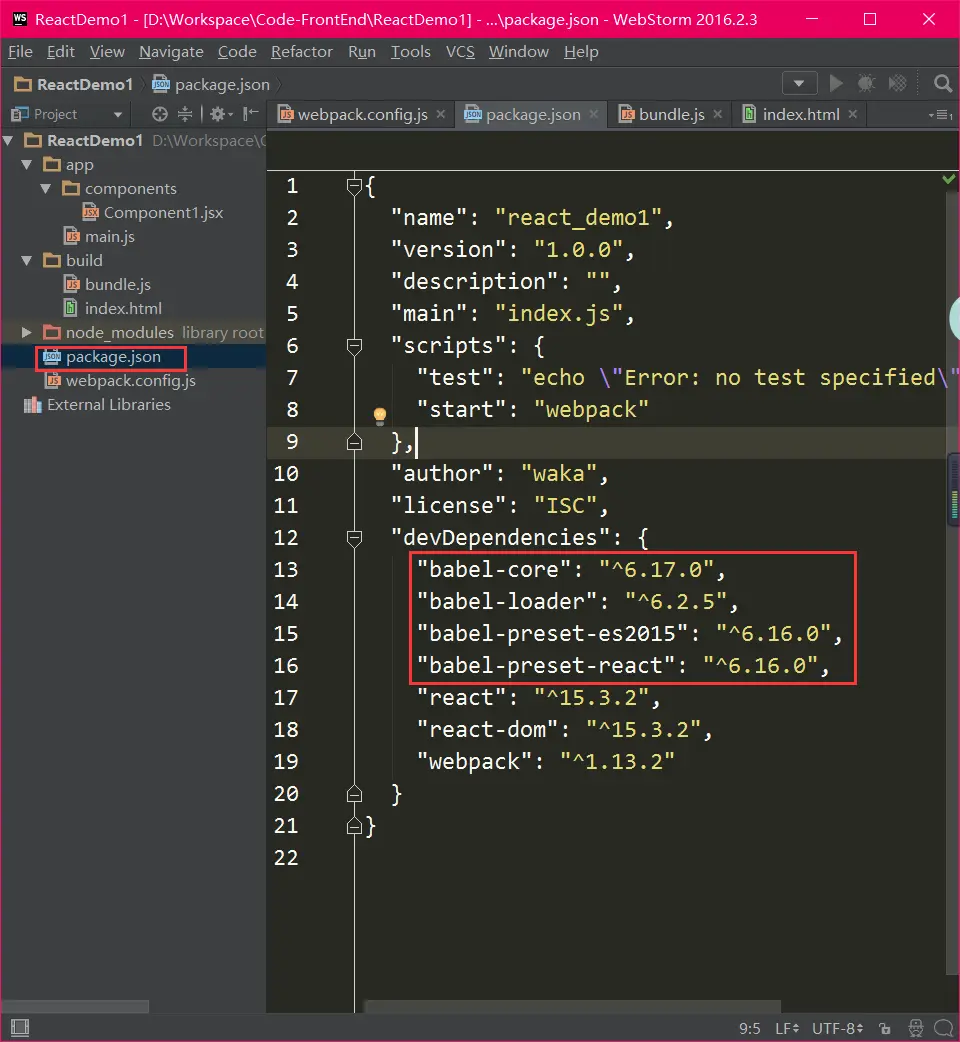Image resolution: width=960 pixels, height=1042 pixels.
Task: Click package.json breadcrumb in navigation bar
Action: point(211,84)
